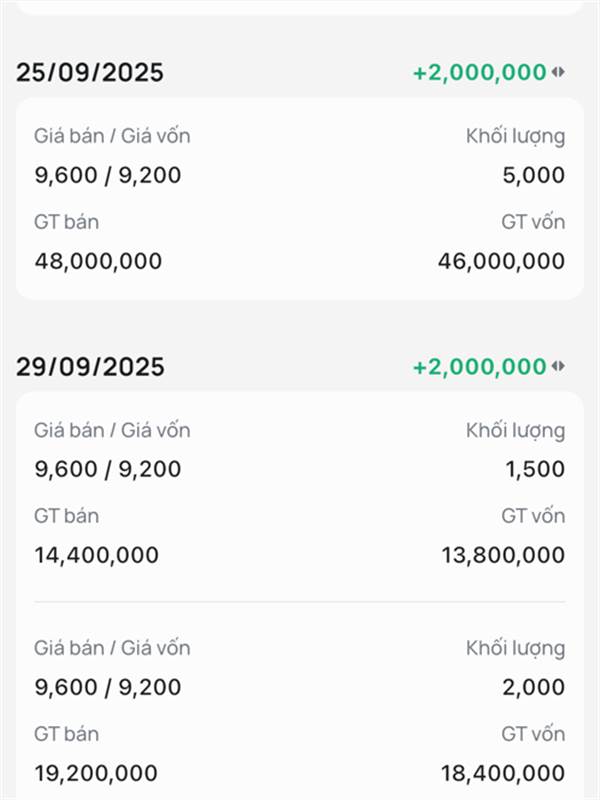
Task: Toggle profit display arrows beside 29/09/2025 total
Action: [x=559, y=366]
